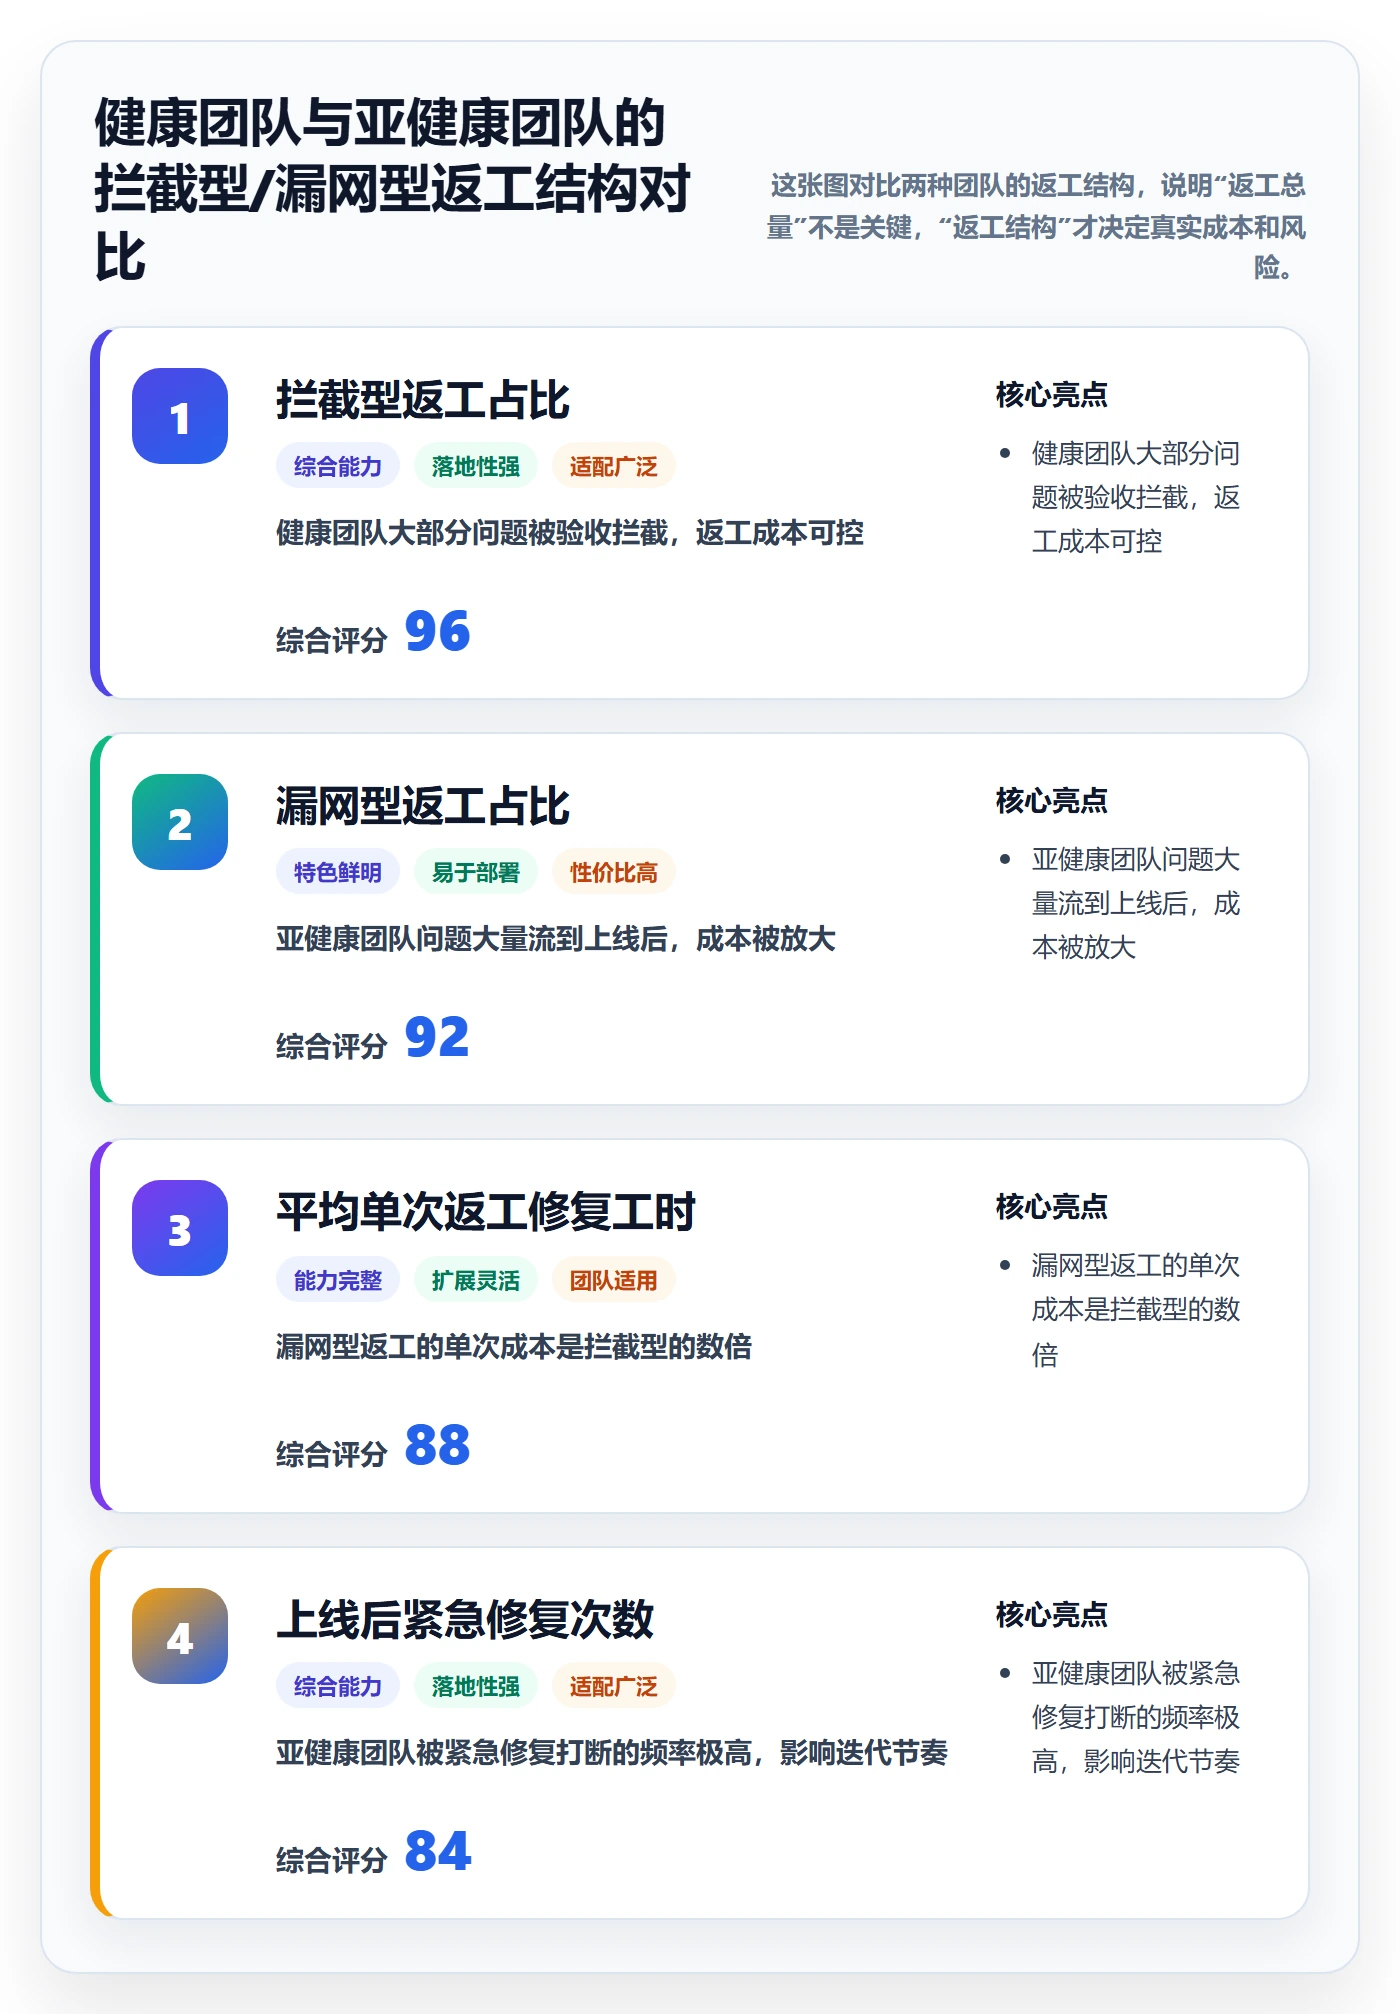Select the 平均单次返工修复工时 title
The height and width of the screenshot is (2014, 1400).
pos(486,1212)
